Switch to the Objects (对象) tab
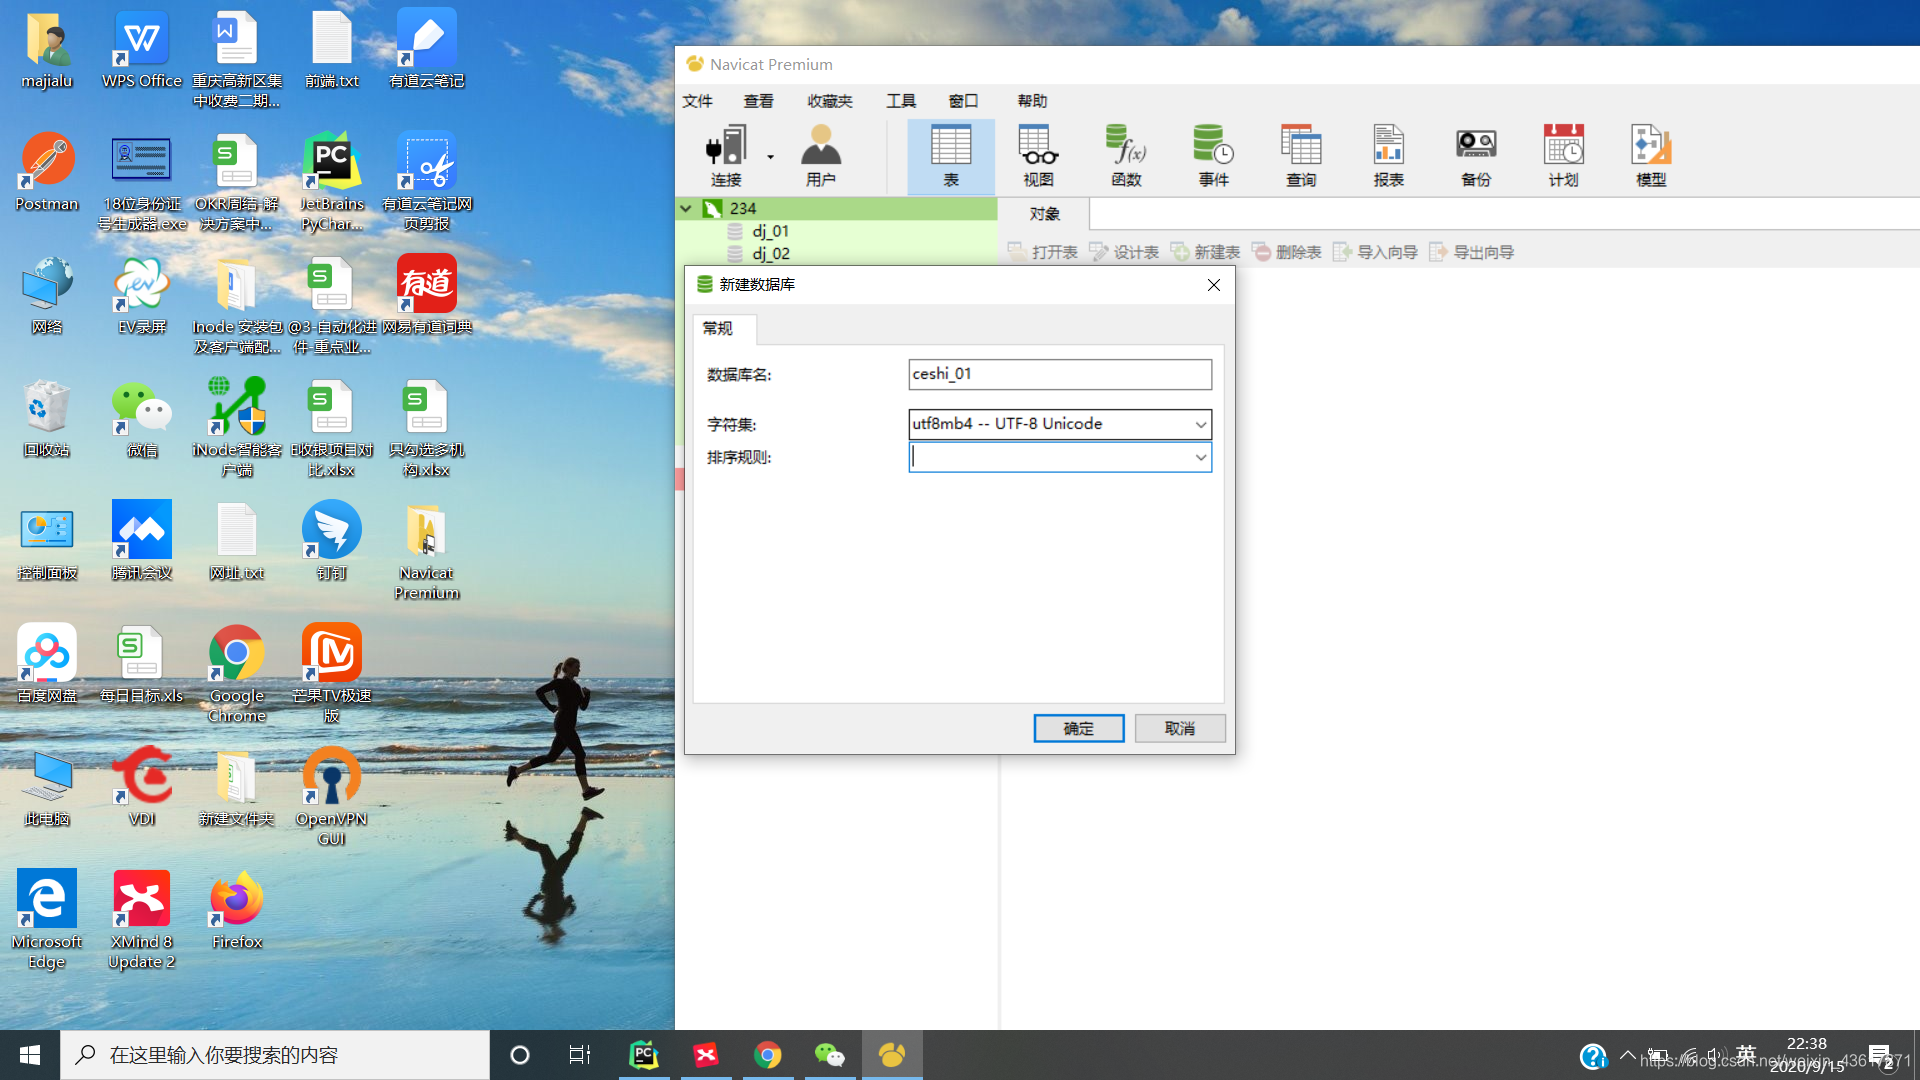 [1044, 214]
